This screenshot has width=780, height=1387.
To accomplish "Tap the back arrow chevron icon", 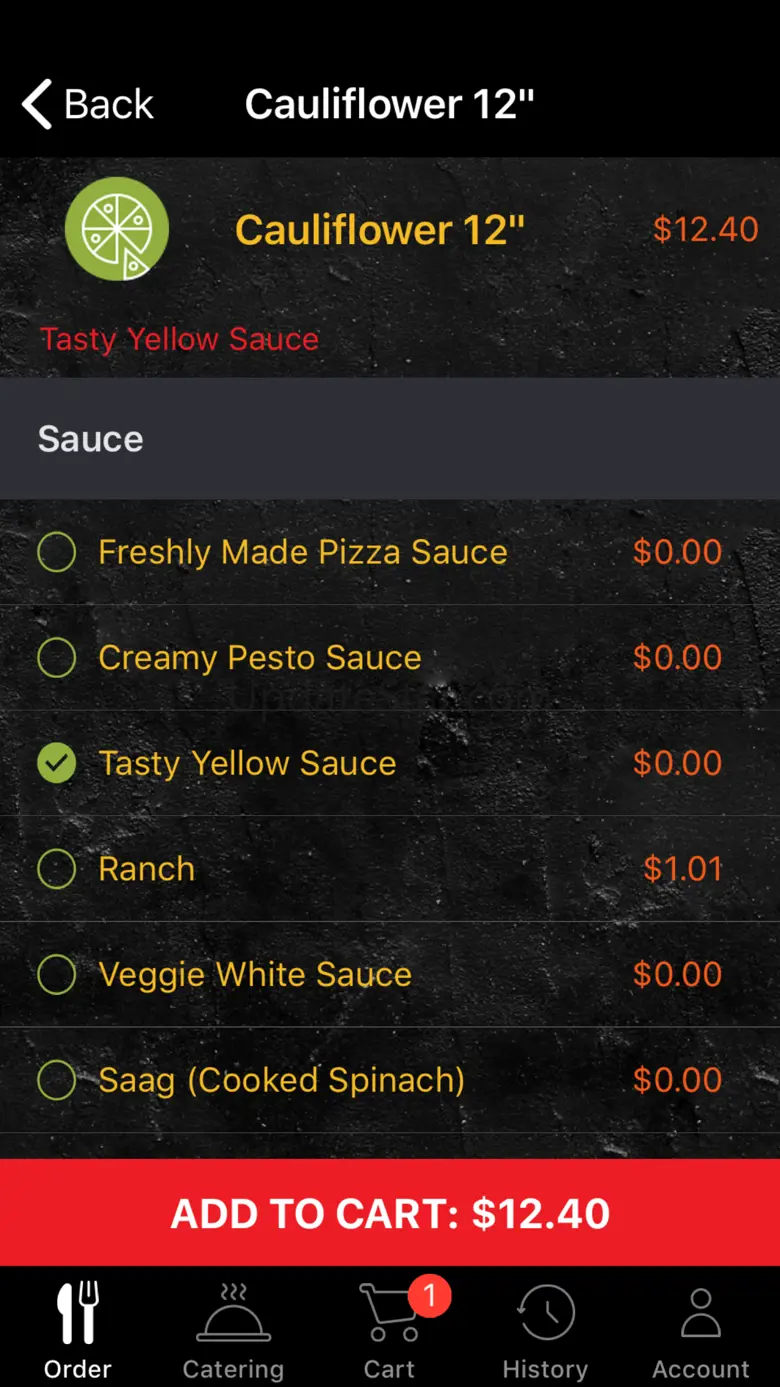I will [37, 104].
